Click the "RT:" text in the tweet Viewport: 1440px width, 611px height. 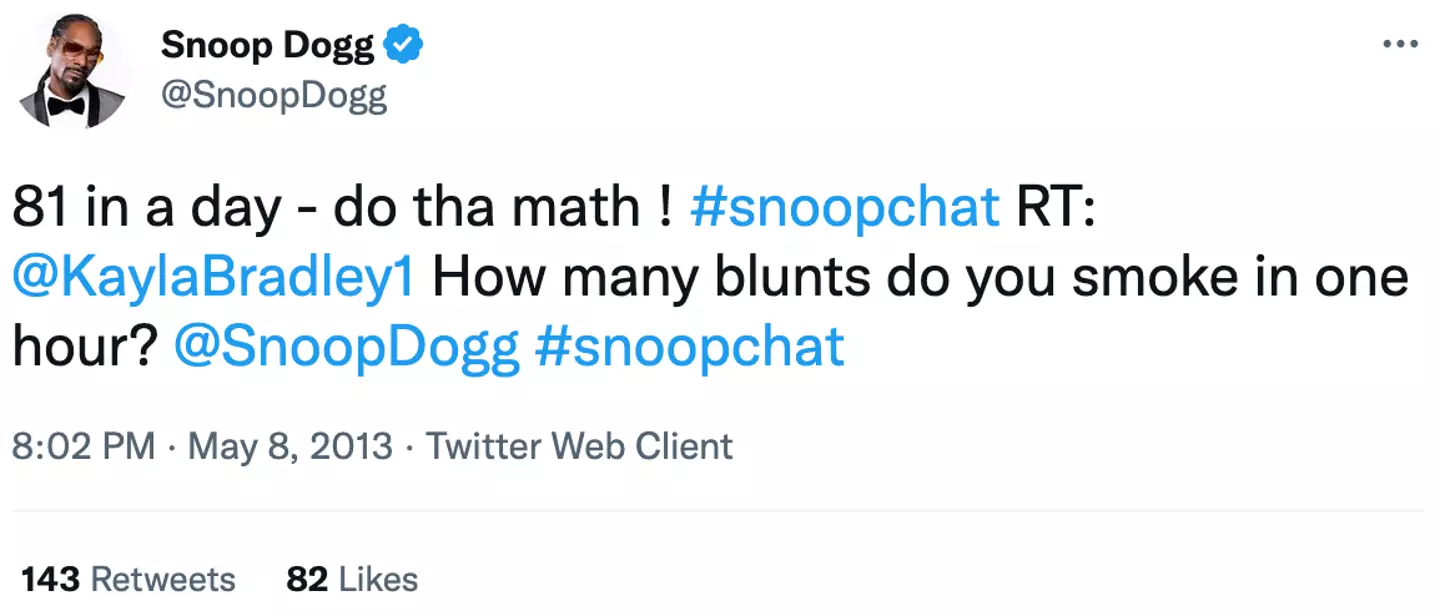coord(1056,207)
